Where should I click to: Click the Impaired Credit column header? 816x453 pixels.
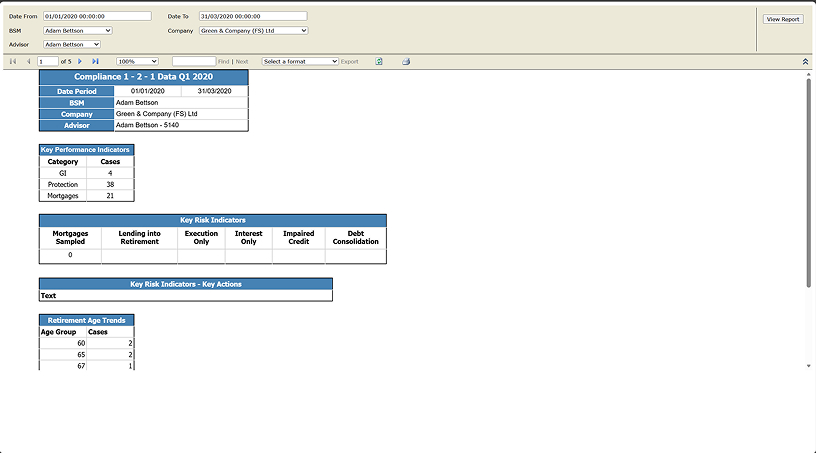pyautogui.click(x=299, y=238)
